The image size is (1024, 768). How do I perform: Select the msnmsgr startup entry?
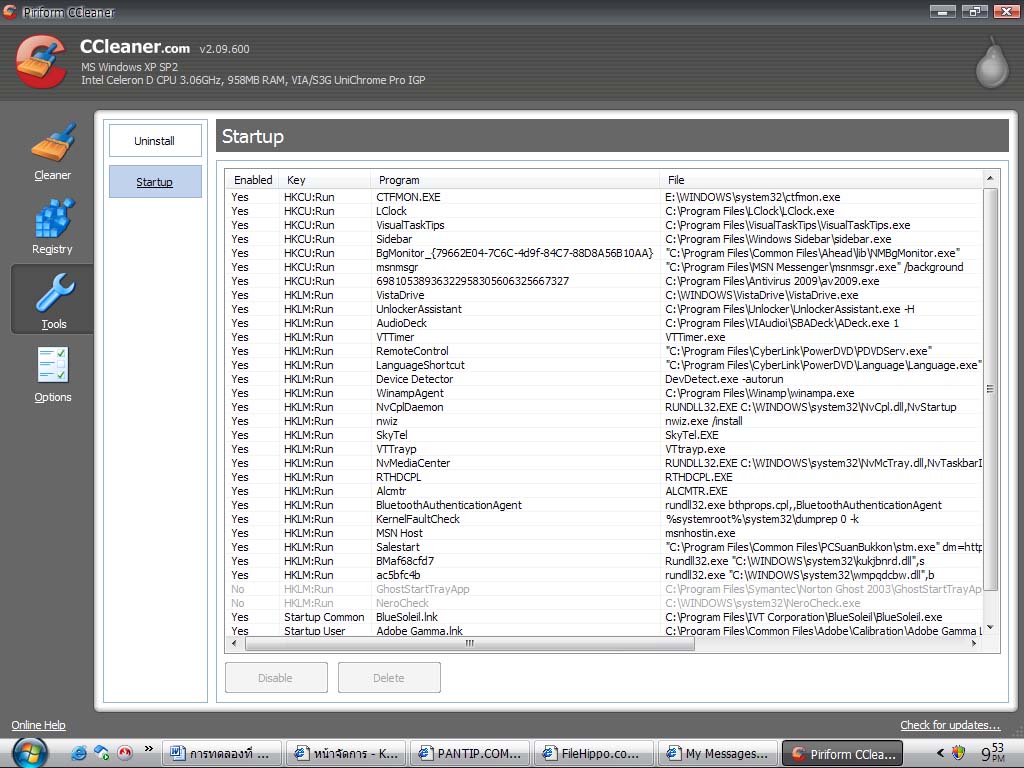click(x=603, y=267)
